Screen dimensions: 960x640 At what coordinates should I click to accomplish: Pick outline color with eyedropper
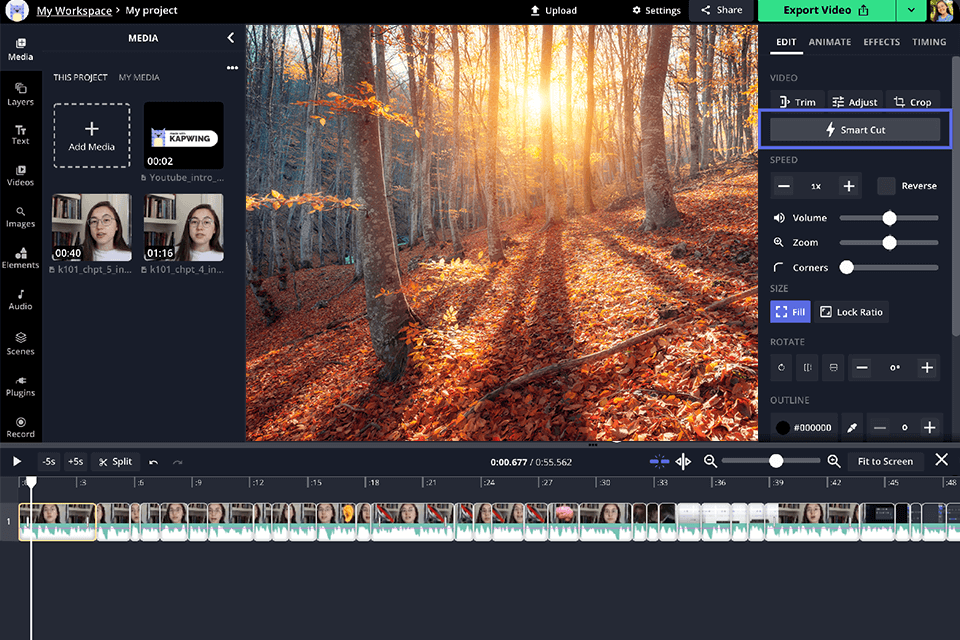click(x=852, y=427)
